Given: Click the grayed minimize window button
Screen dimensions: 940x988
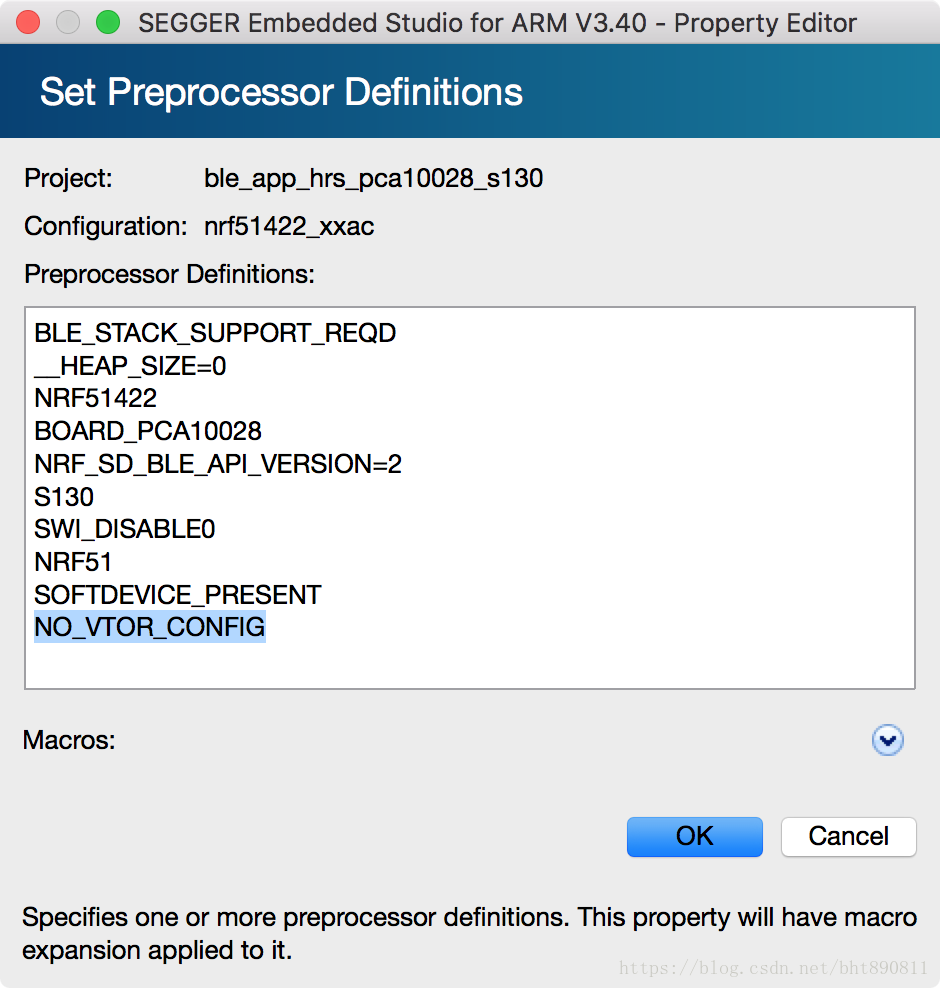Looking at the screenshot, I should [x=68, y=23].
